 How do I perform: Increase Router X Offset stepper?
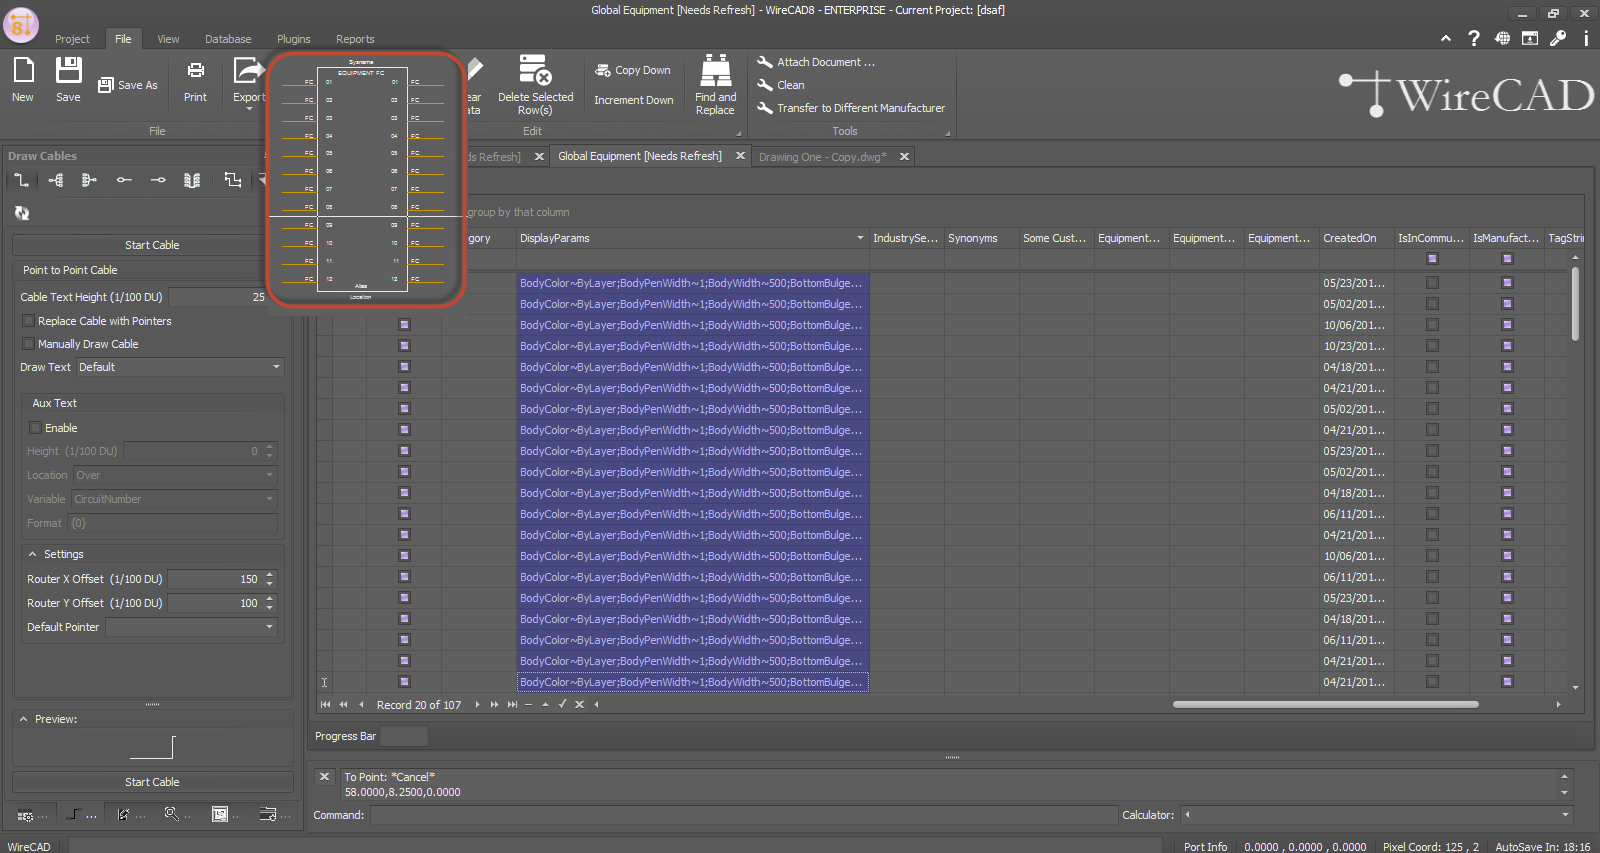pyautogui.click(x=270, y=575)
